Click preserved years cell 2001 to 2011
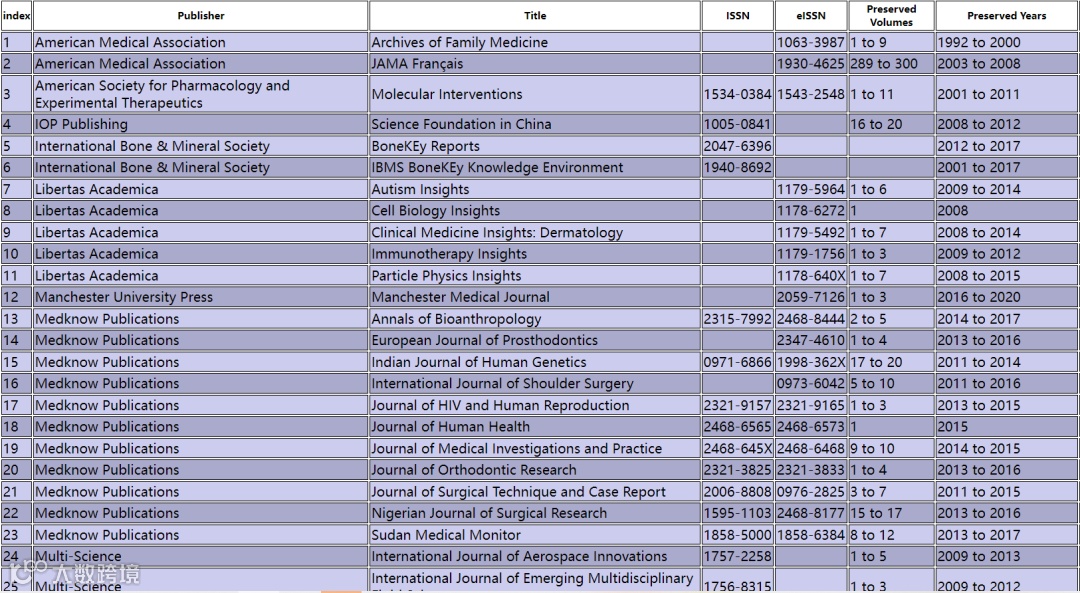This screenshot has width=1080, height=593. 1006,94
